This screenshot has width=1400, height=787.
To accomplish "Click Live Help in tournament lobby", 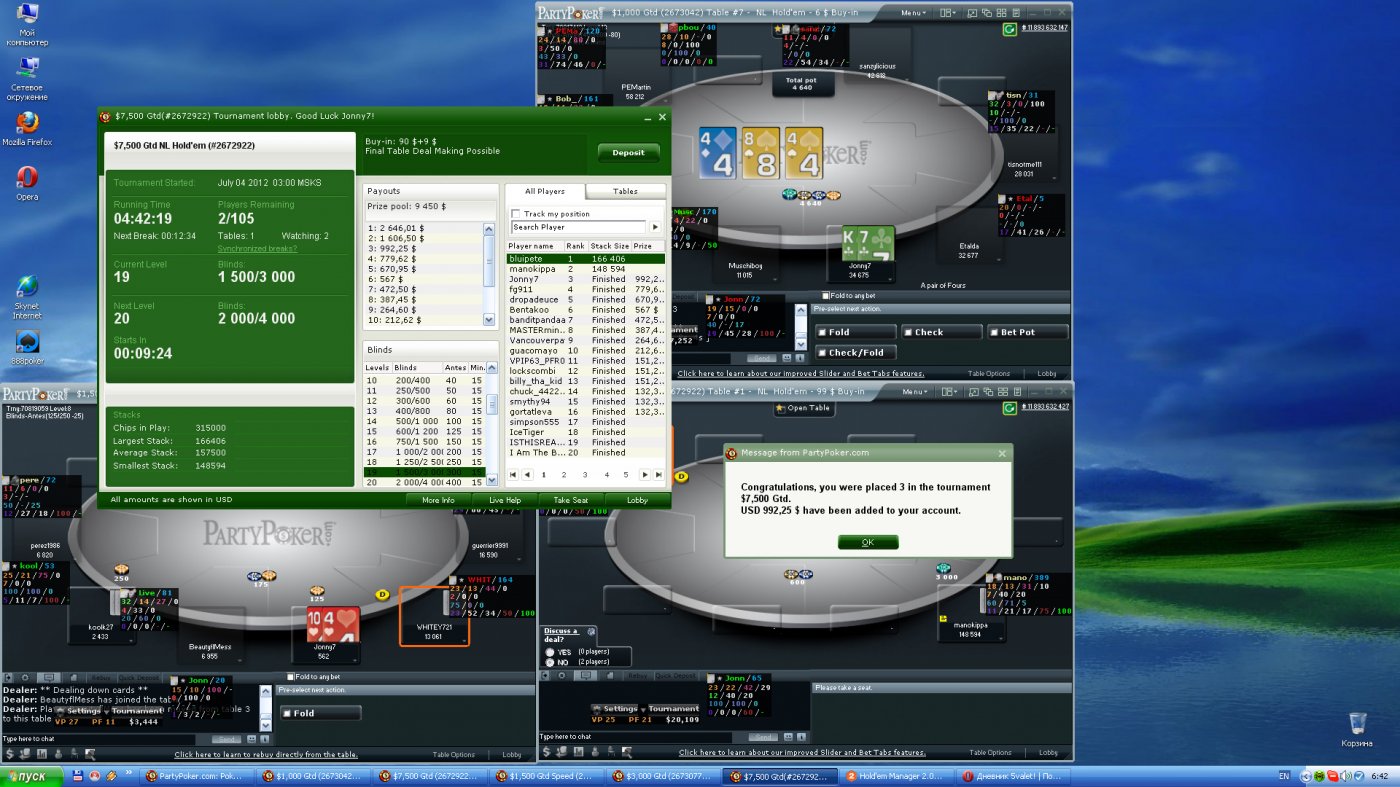I will (505, 500).
